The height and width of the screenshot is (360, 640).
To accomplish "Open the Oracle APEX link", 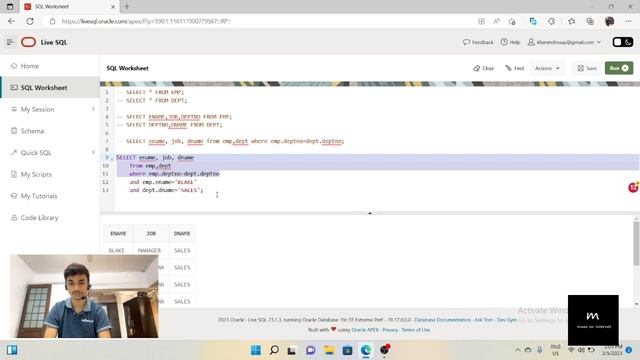I will point(365,330).
